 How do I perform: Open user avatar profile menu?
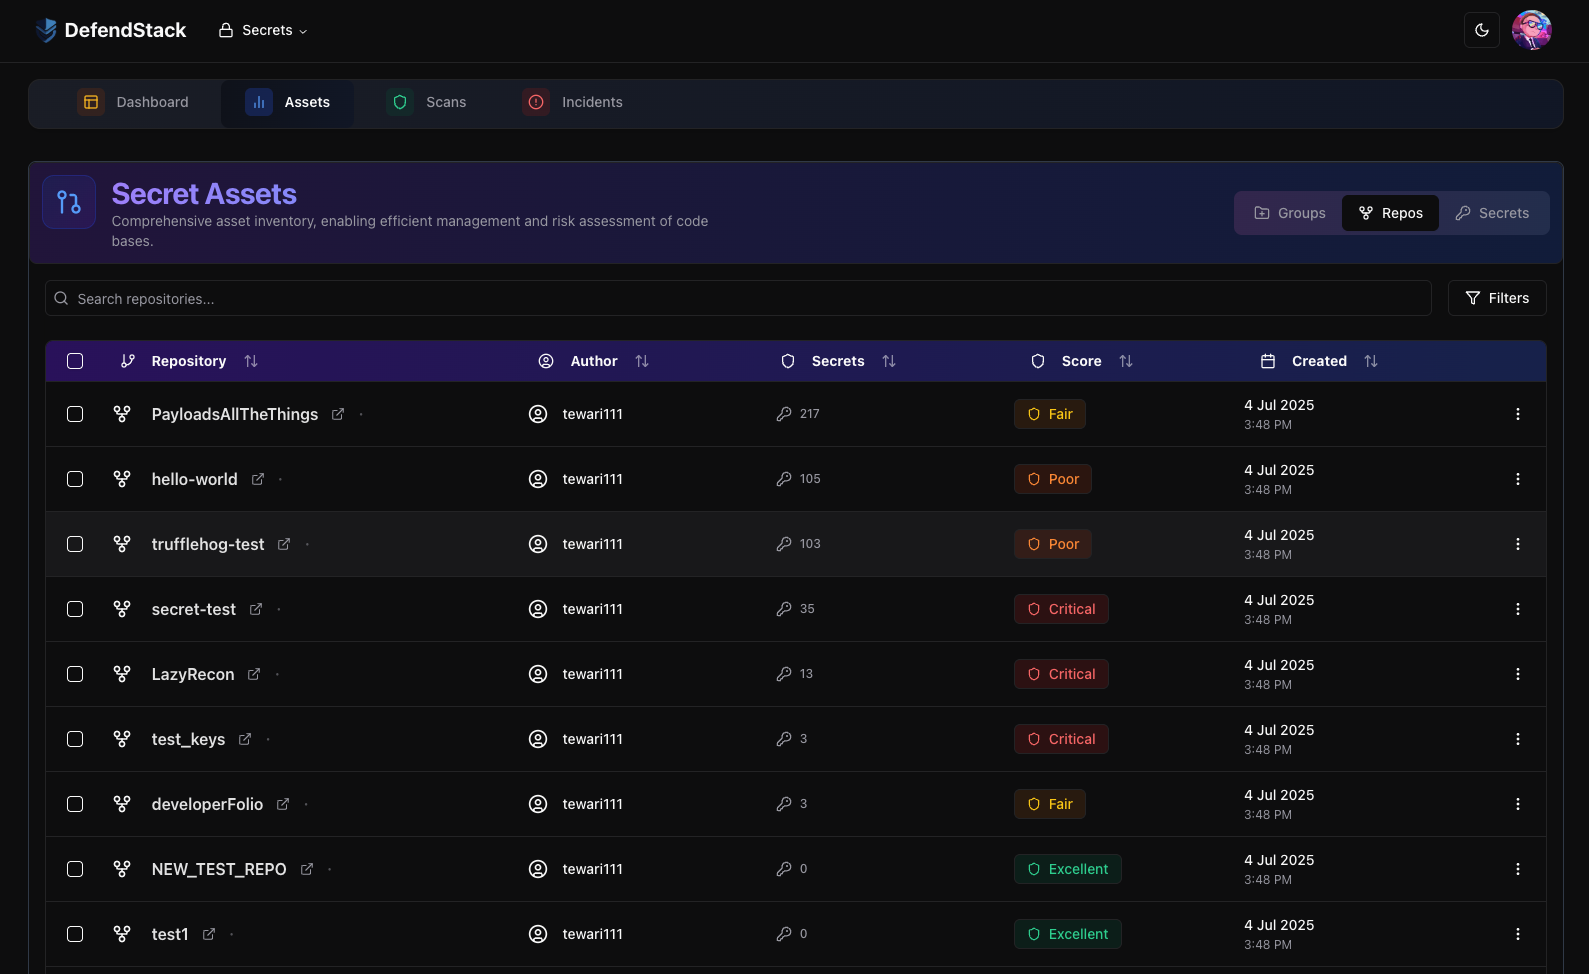1532,30
